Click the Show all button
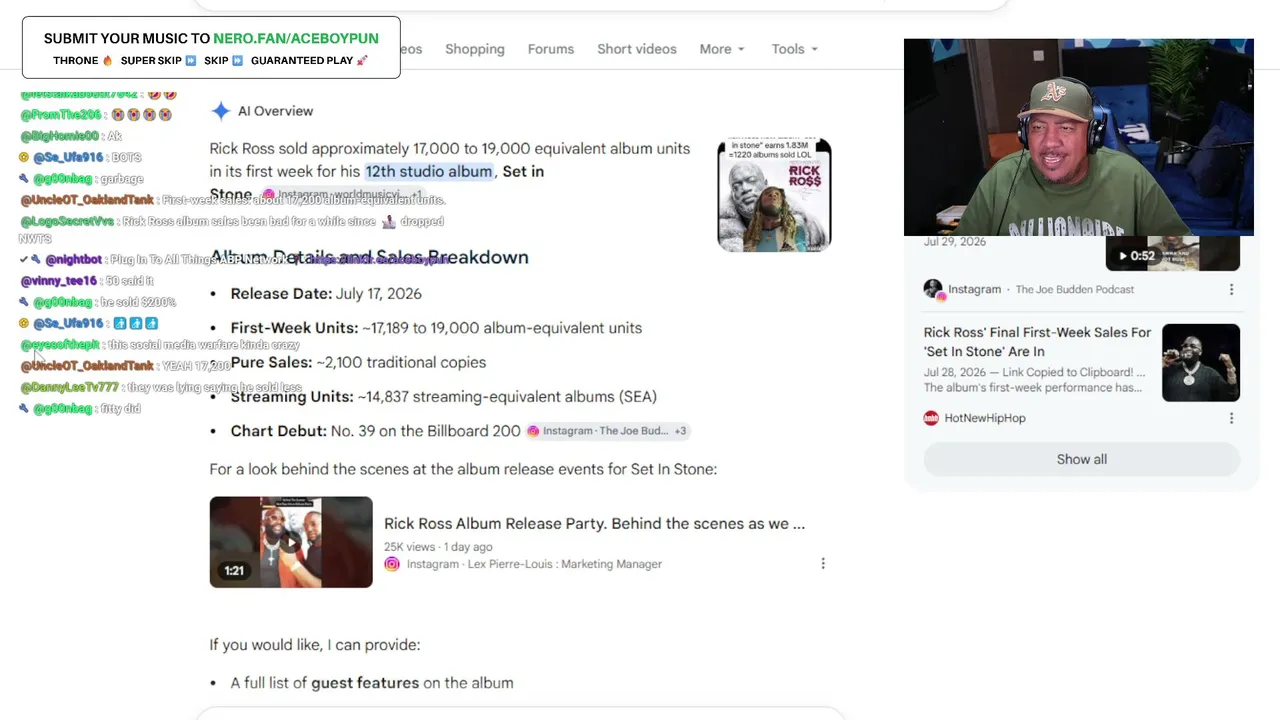This screenshot has width=1280, height=720. pos(1081,459)
